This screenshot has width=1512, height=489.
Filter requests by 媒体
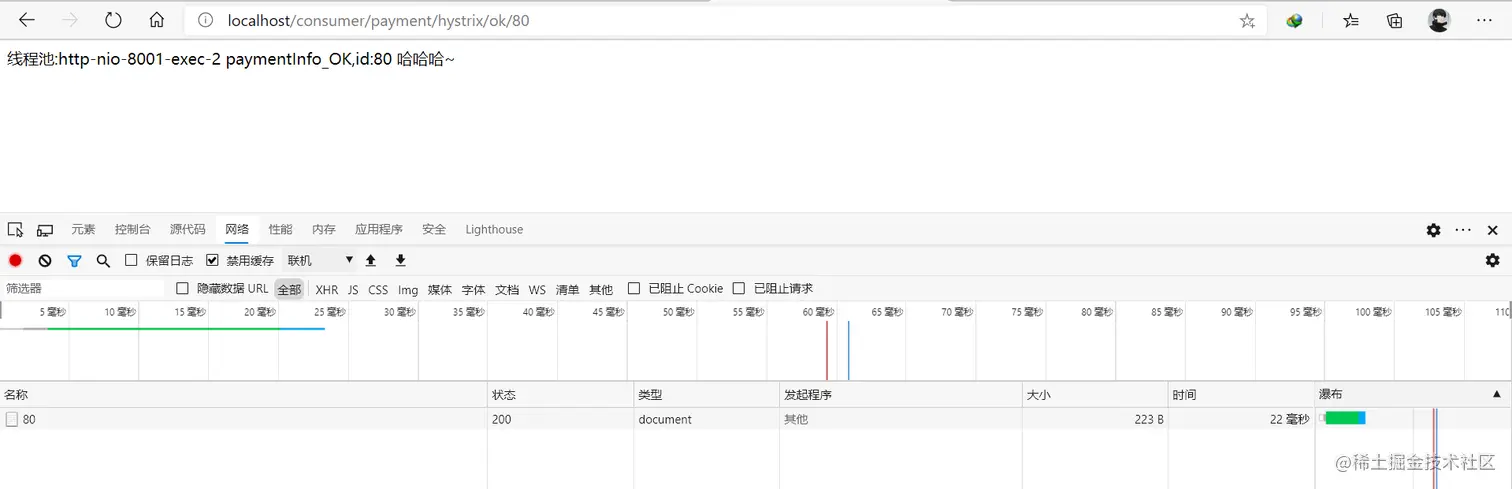click(x=440, y=289)
